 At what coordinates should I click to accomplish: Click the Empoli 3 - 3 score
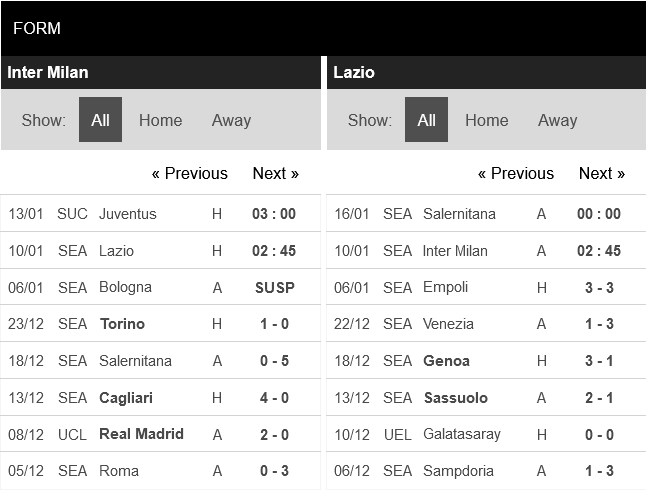click(599, 288)
